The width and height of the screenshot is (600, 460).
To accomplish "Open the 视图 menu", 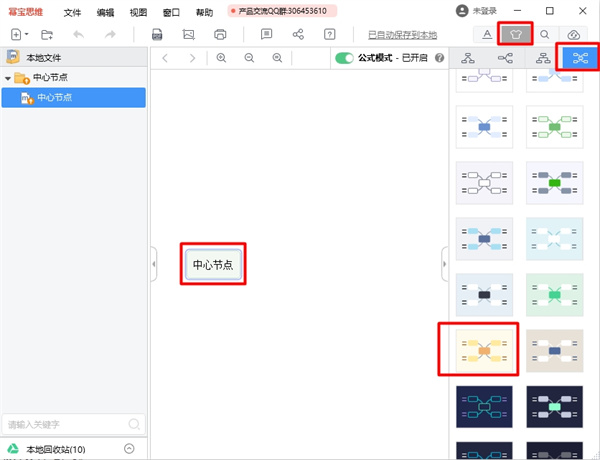I will point(138,12).
